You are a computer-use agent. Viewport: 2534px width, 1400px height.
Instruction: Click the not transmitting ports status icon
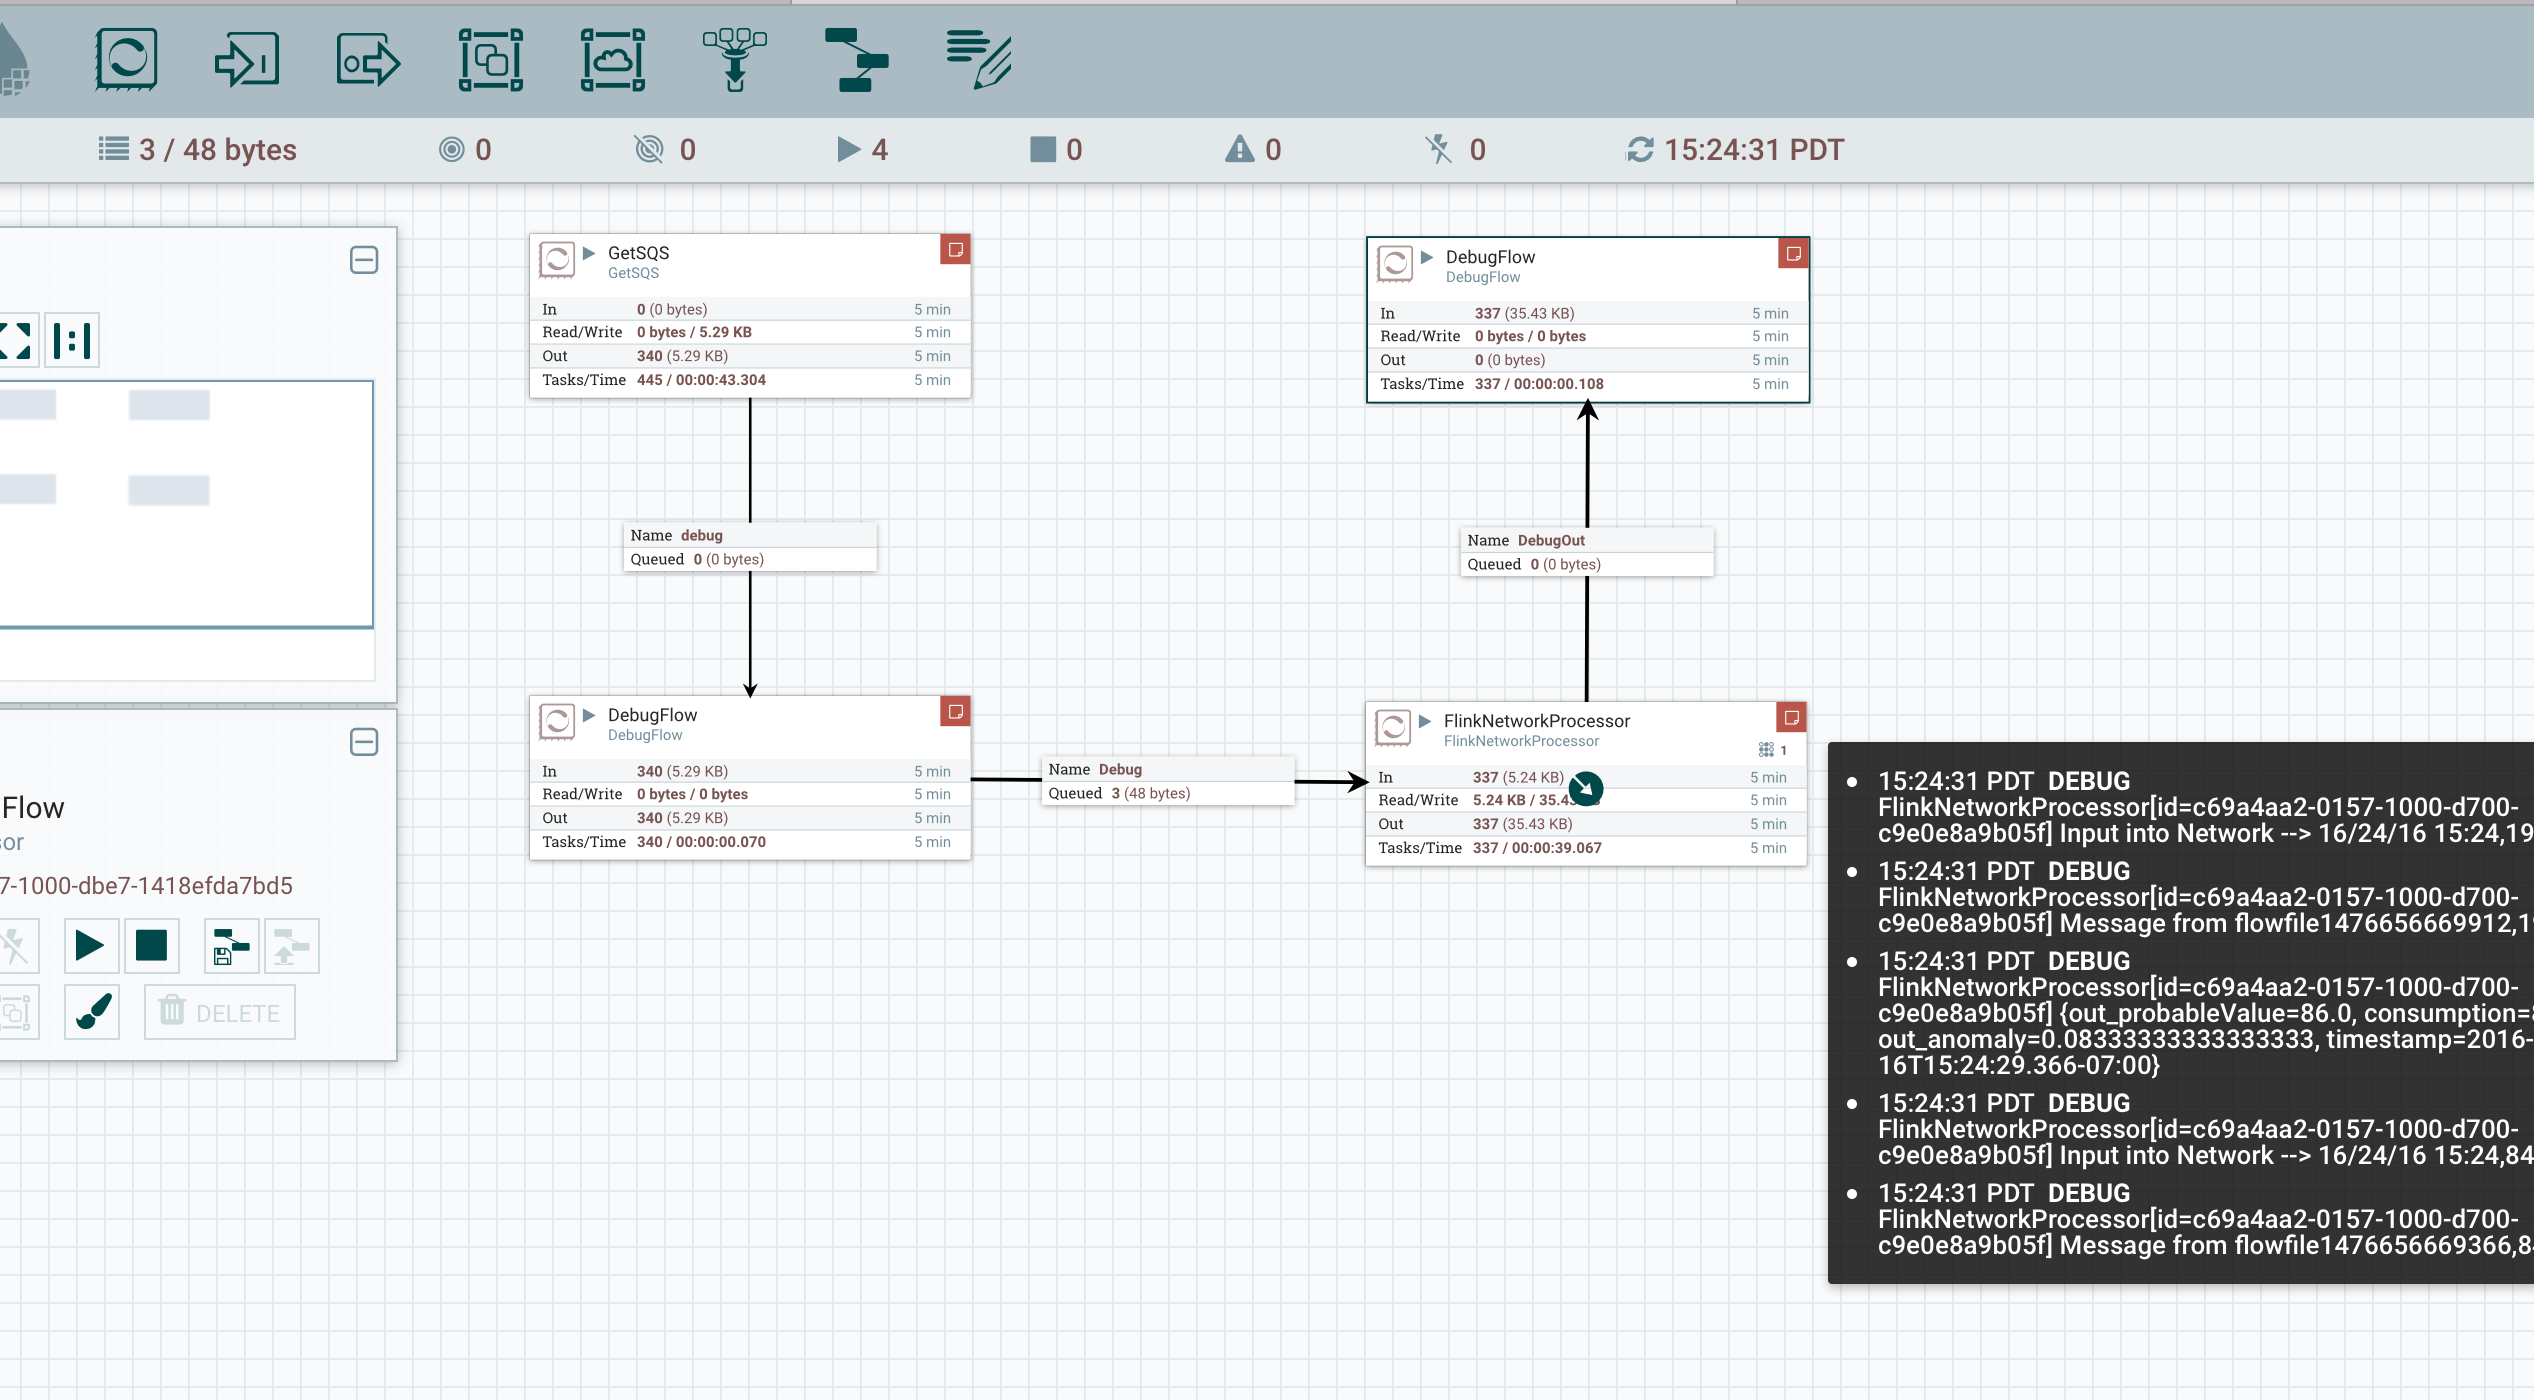click(x=649, y=149)
